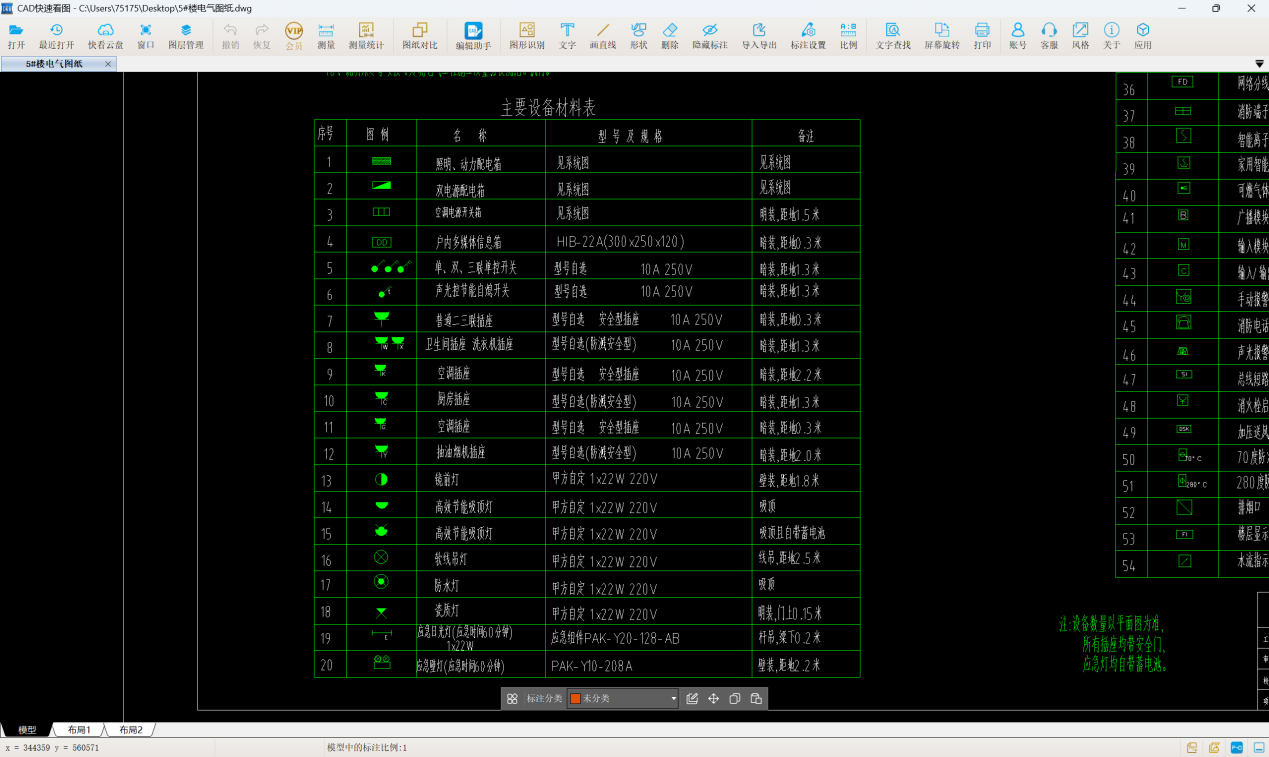Image resolution: width=1269 pixels, height=757 pixels.
Task: Open the 编辑助手 edit assistant
Action: tap(473, 36)
